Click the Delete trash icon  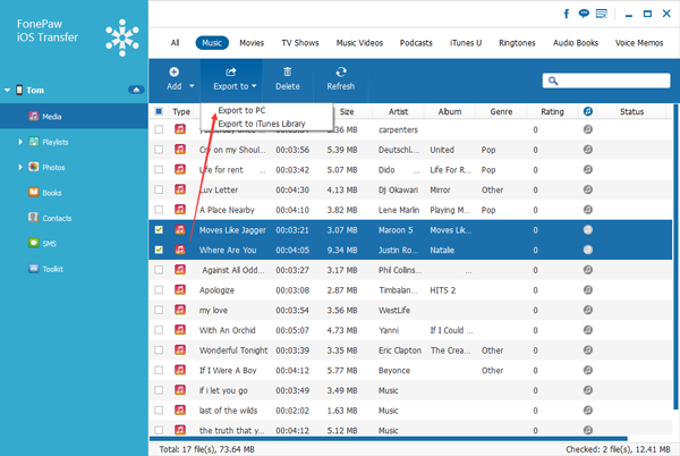(287, 72)
